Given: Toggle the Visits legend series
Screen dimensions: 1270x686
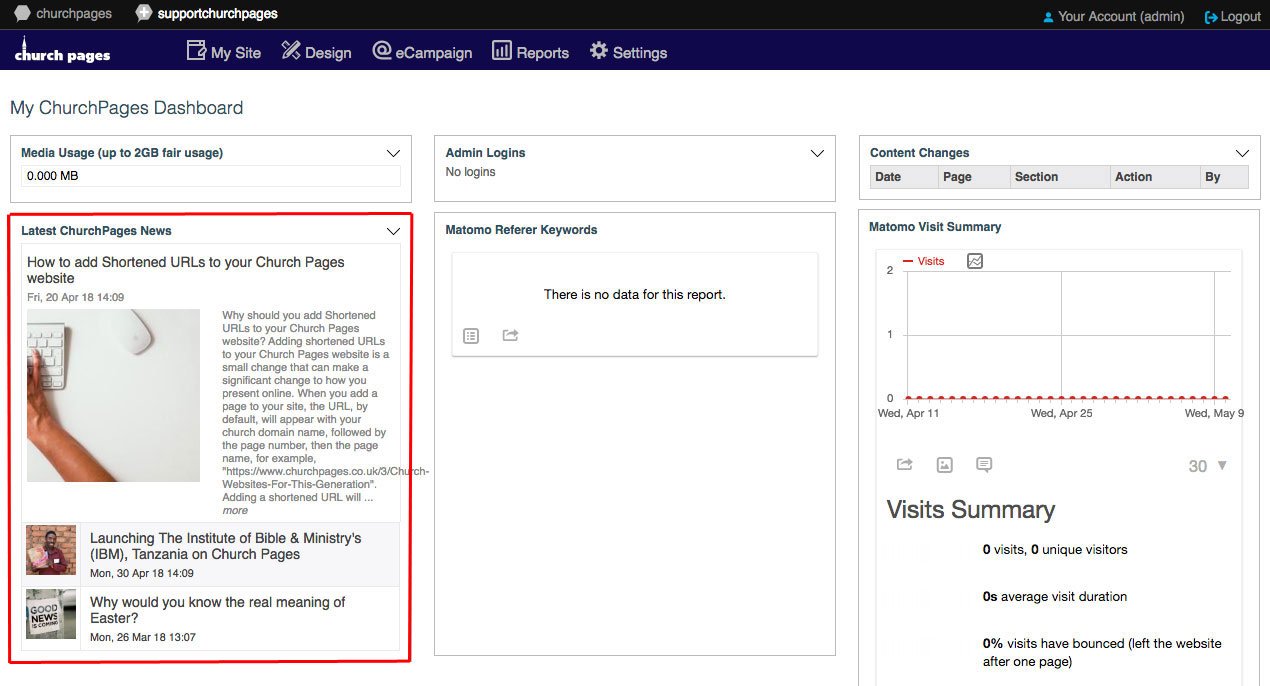Looking at the screenshot, I should [x=924, y=261].
